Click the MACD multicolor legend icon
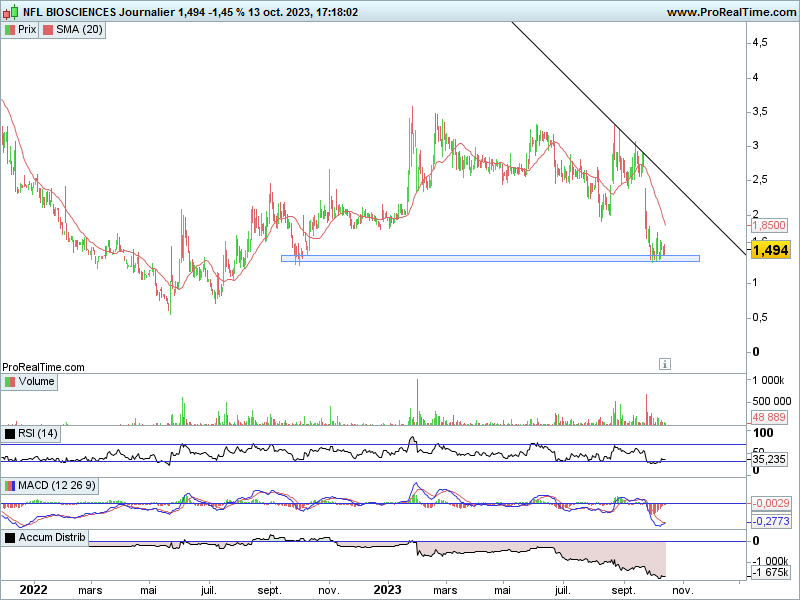The image size is (800, 600). point(10,486)
